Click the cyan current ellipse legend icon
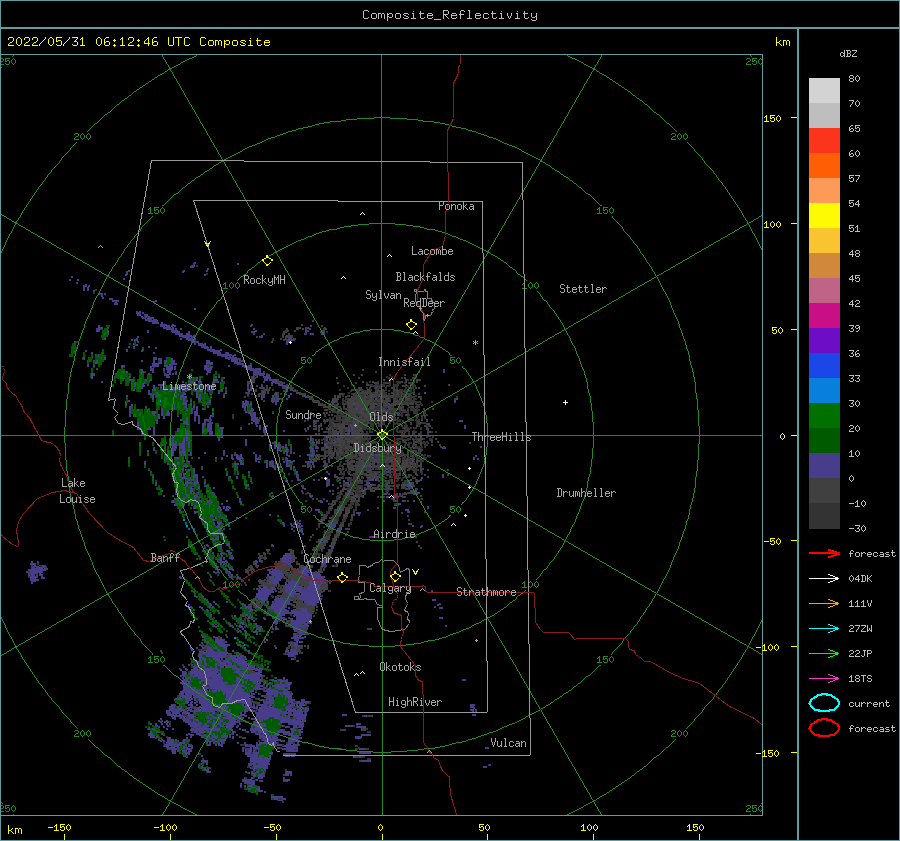Screen dimensions: 900x841 824,703
